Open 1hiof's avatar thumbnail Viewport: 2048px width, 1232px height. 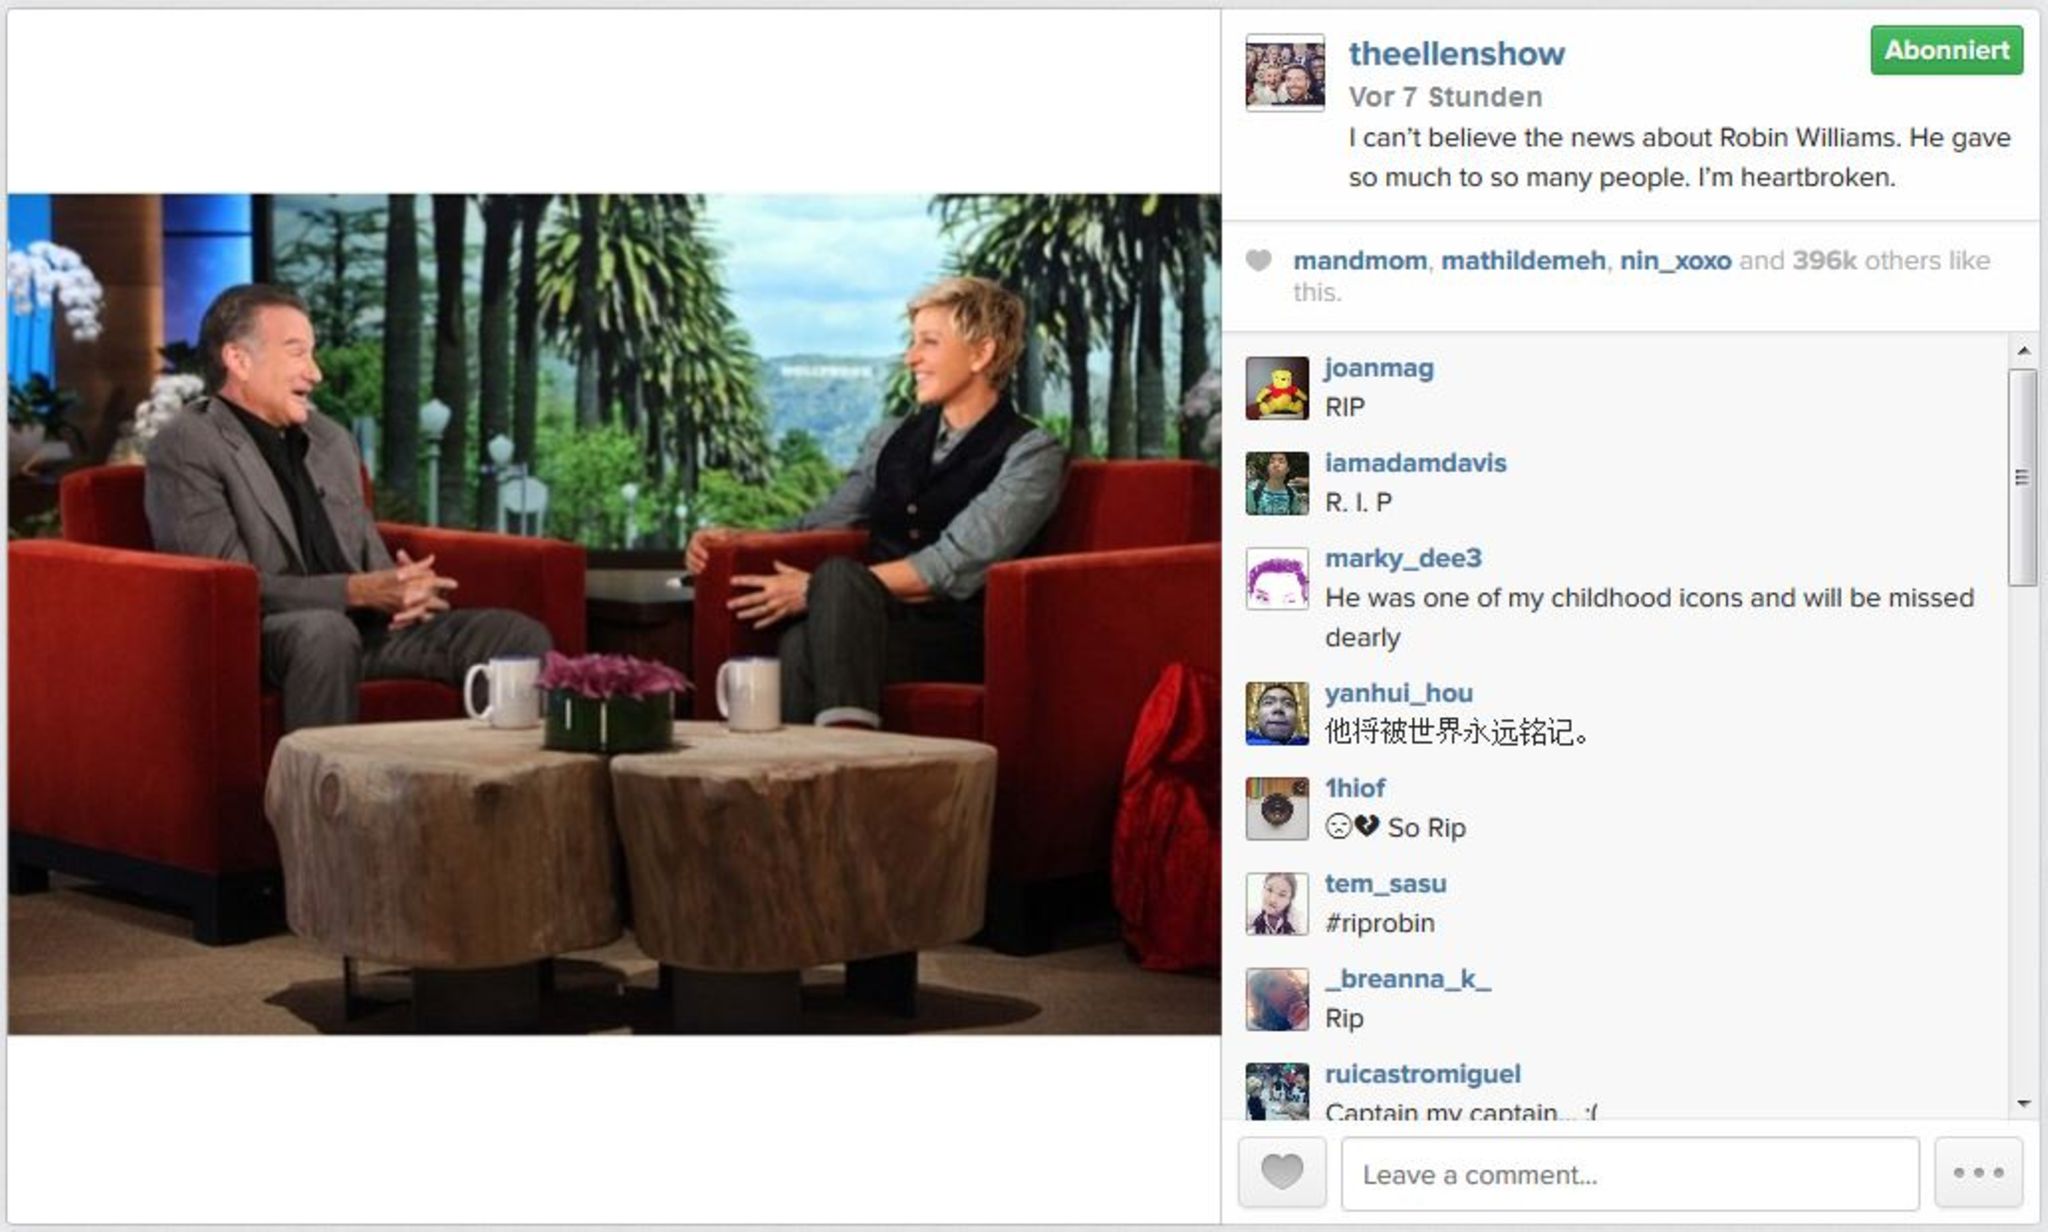coord(1277,808)
